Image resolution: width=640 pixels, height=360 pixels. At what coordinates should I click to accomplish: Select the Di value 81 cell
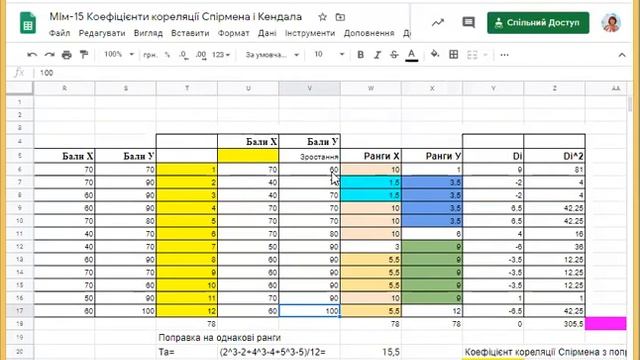point(554,169)
